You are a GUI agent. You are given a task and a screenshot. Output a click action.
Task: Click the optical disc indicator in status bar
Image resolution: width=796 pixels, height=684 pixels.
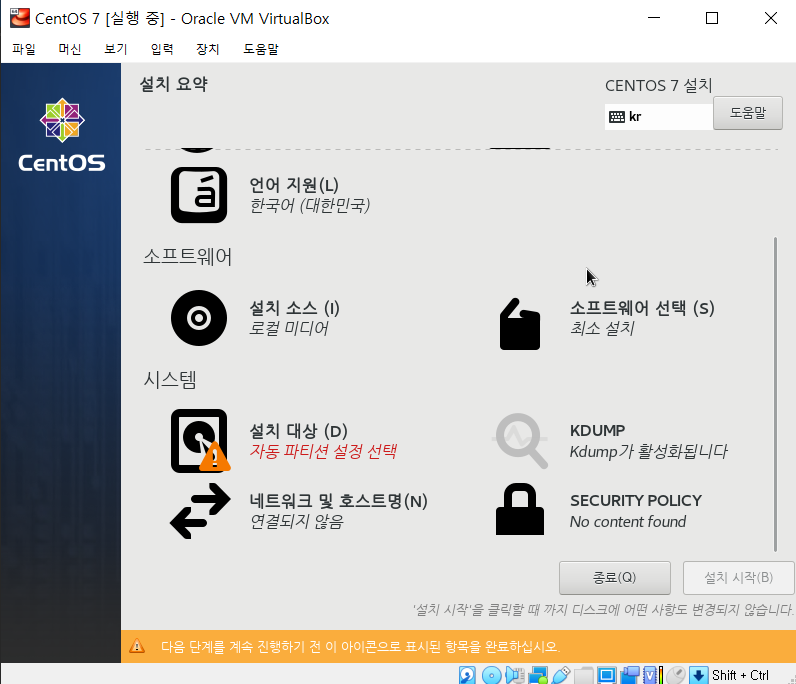pyautogui.click(x=491, y=675)
